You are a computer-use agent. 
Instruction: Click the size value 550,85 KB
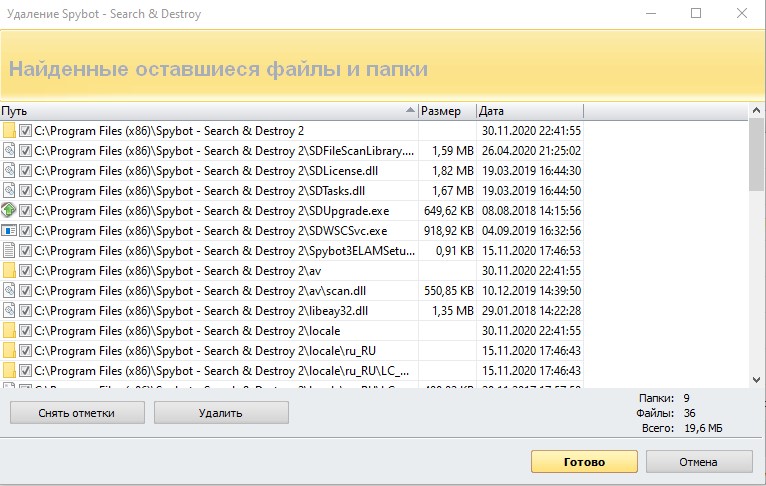click(448, 291)
